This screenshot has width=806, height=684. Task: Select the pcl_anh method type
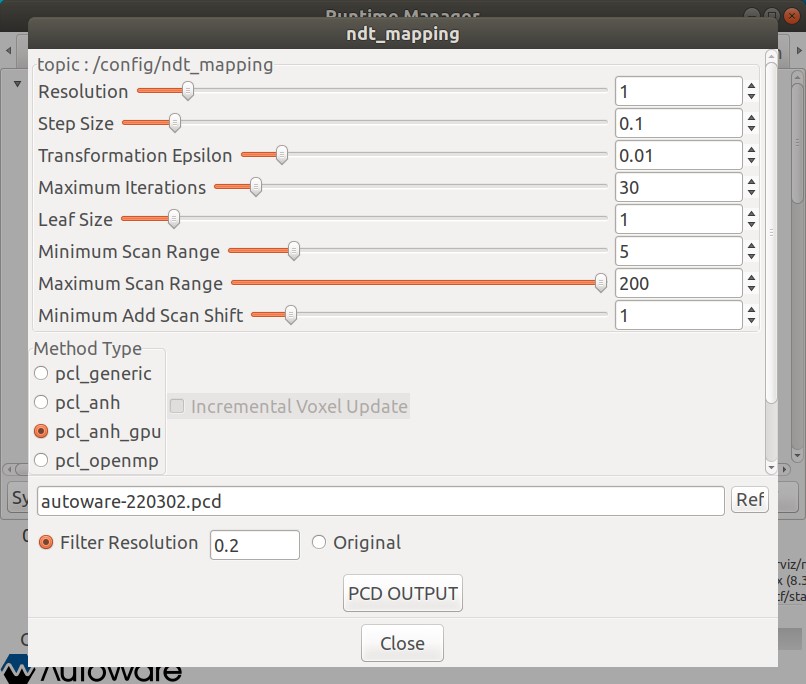pos(41,402)
